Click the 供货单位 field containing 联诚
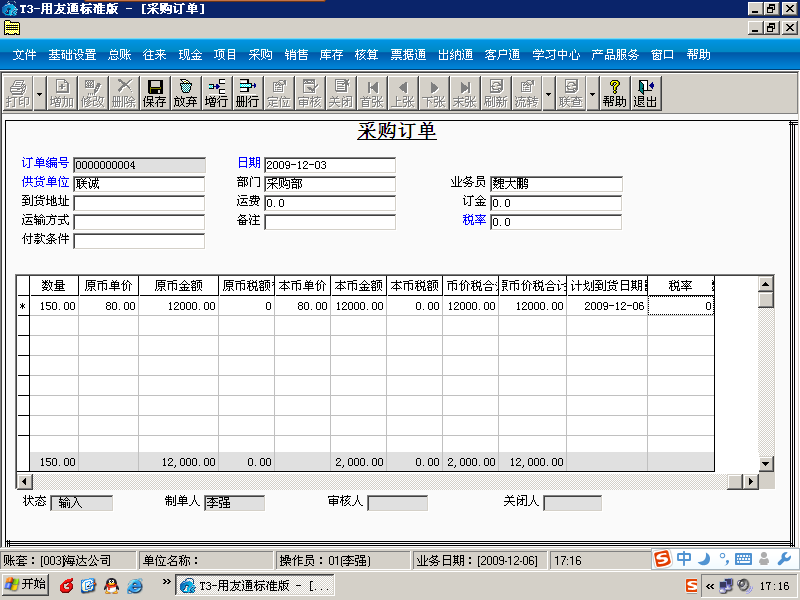This screenshot has height=600, width=800. tap(139, 184)
